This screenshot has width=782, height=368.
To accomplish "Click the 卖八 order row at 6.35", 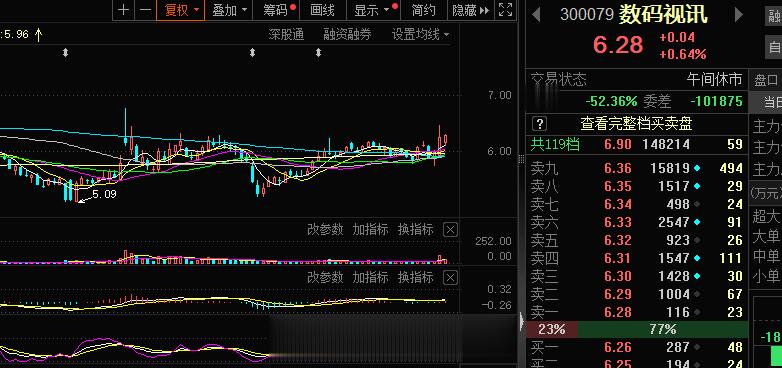I will coord(637,186).
